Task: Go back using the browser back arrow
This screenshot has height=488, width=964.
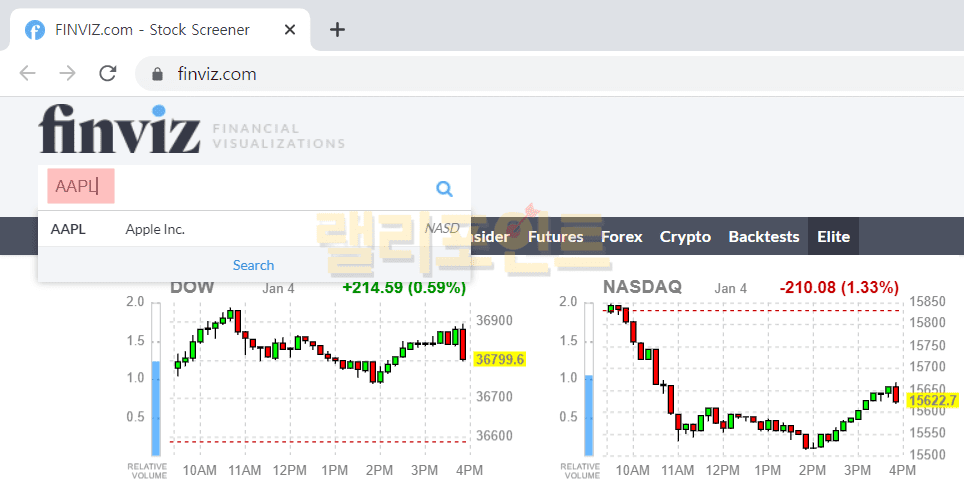Action: point(28,73)
